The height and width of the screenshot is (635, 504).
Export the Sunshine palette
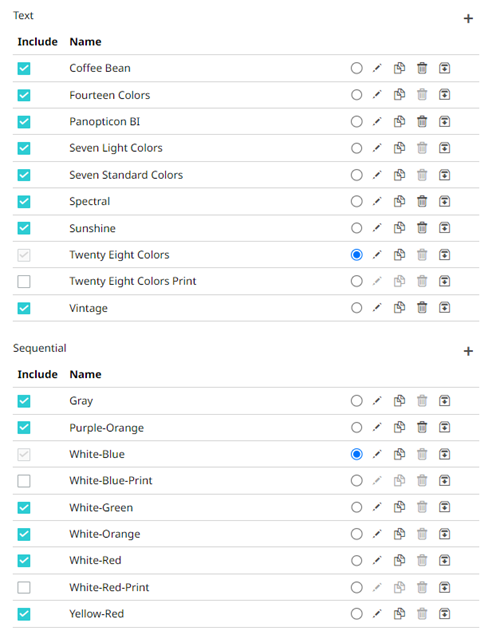444,228
